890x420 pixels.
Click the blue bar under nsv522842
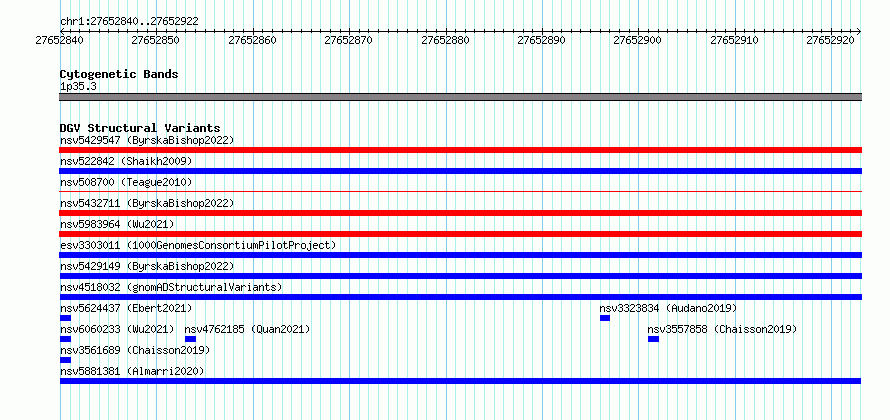point(460,171)
